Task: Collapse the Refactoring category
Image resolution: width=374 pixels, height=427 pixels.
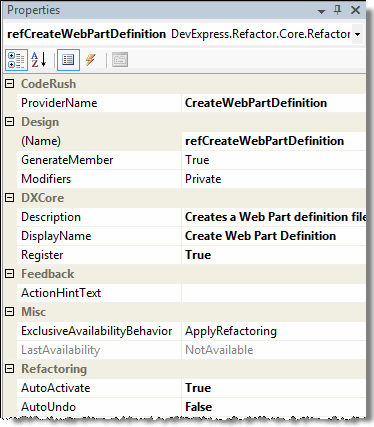Action: point(10,369)
